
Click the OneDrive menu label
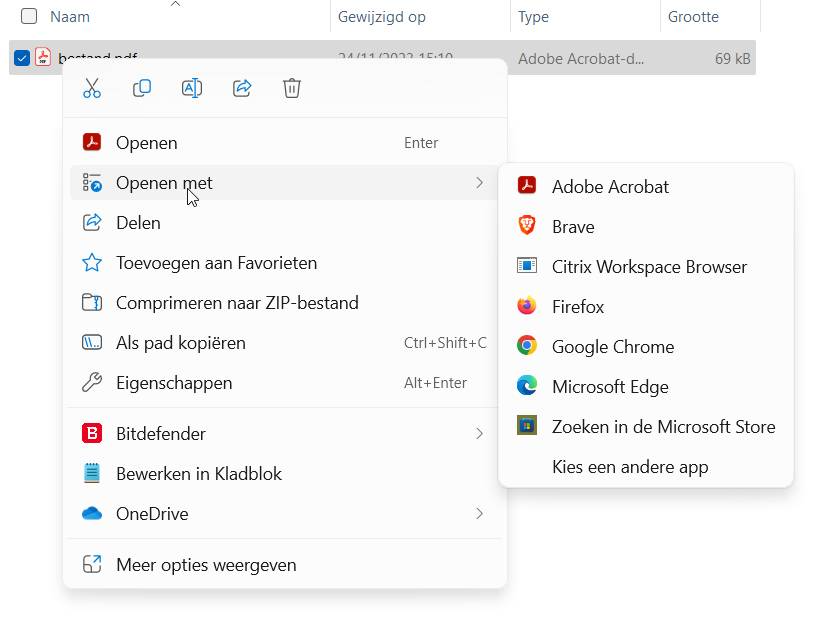(152, 513)
